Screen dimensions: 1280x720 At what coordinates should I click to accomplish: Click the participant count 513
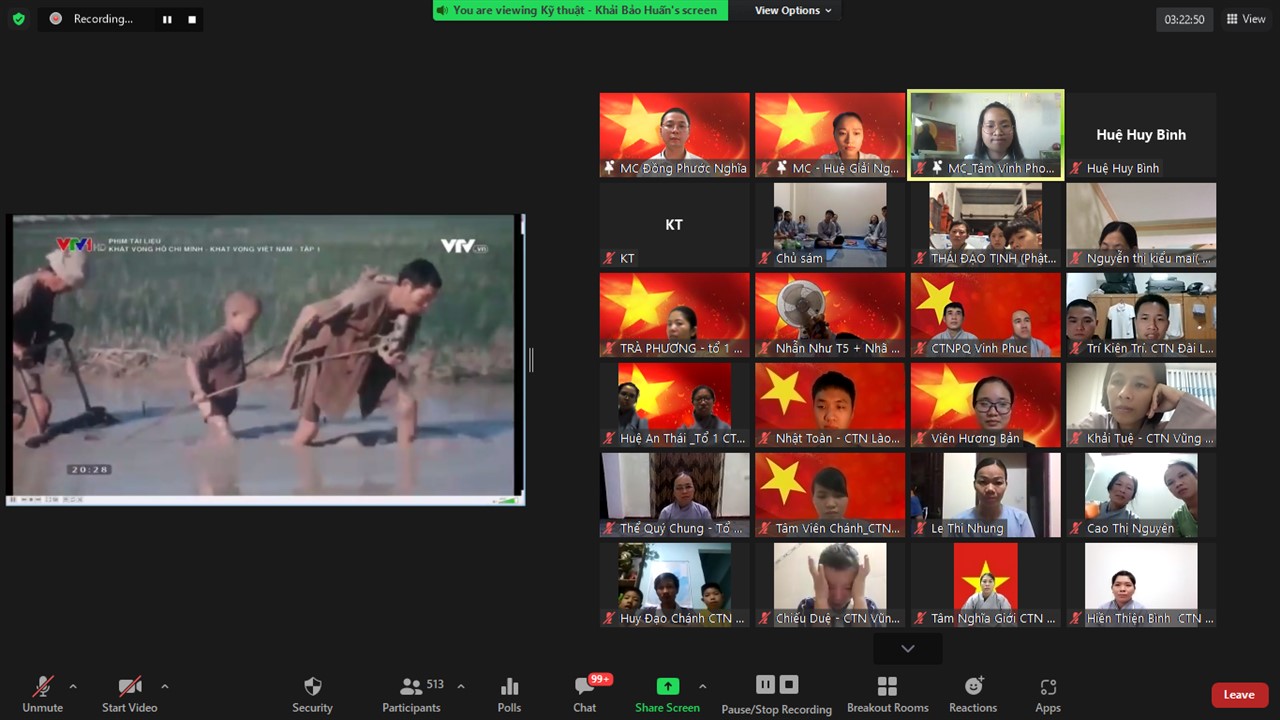(x=435, y=684)
